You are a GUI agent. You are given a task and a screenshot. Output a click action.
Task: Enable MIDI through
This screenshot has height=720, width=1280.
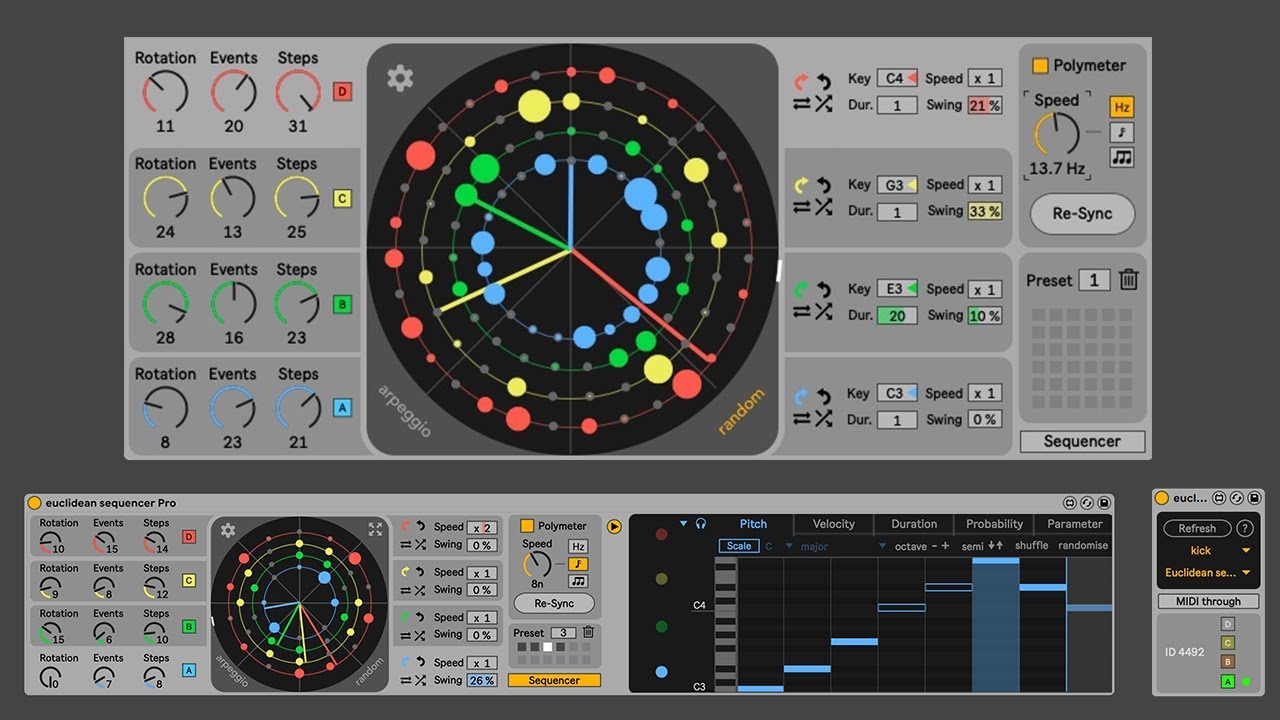[x=1207, y=601]
